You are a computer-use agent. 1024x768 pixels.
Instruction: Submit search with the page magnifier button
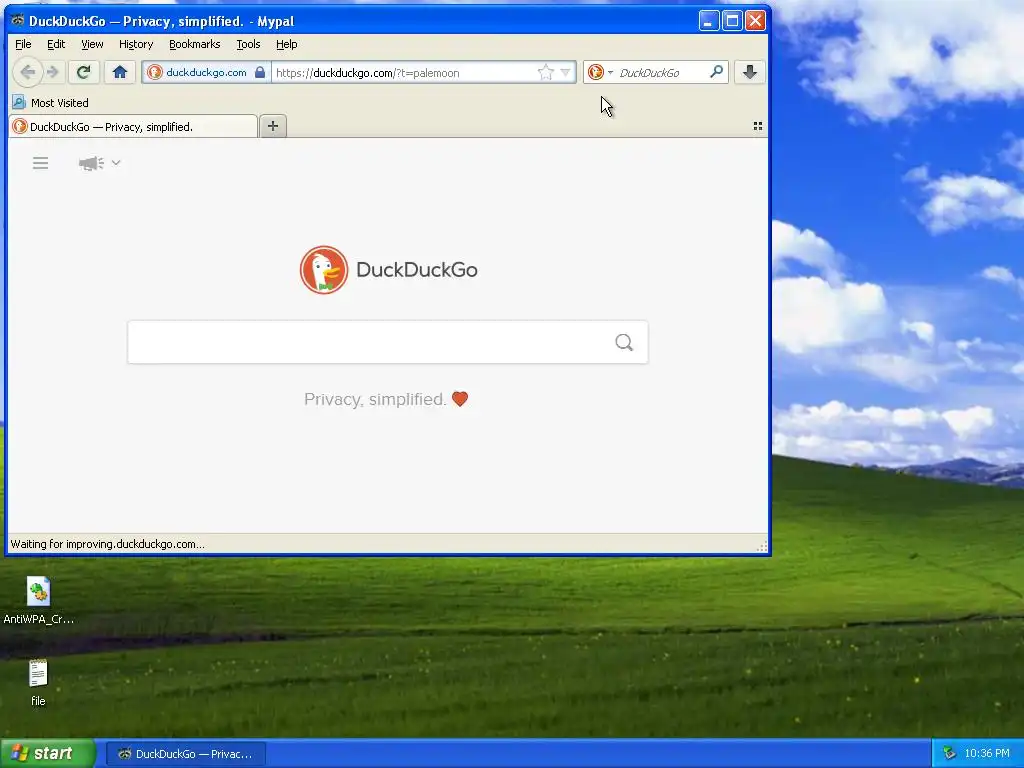pos(624,342)
